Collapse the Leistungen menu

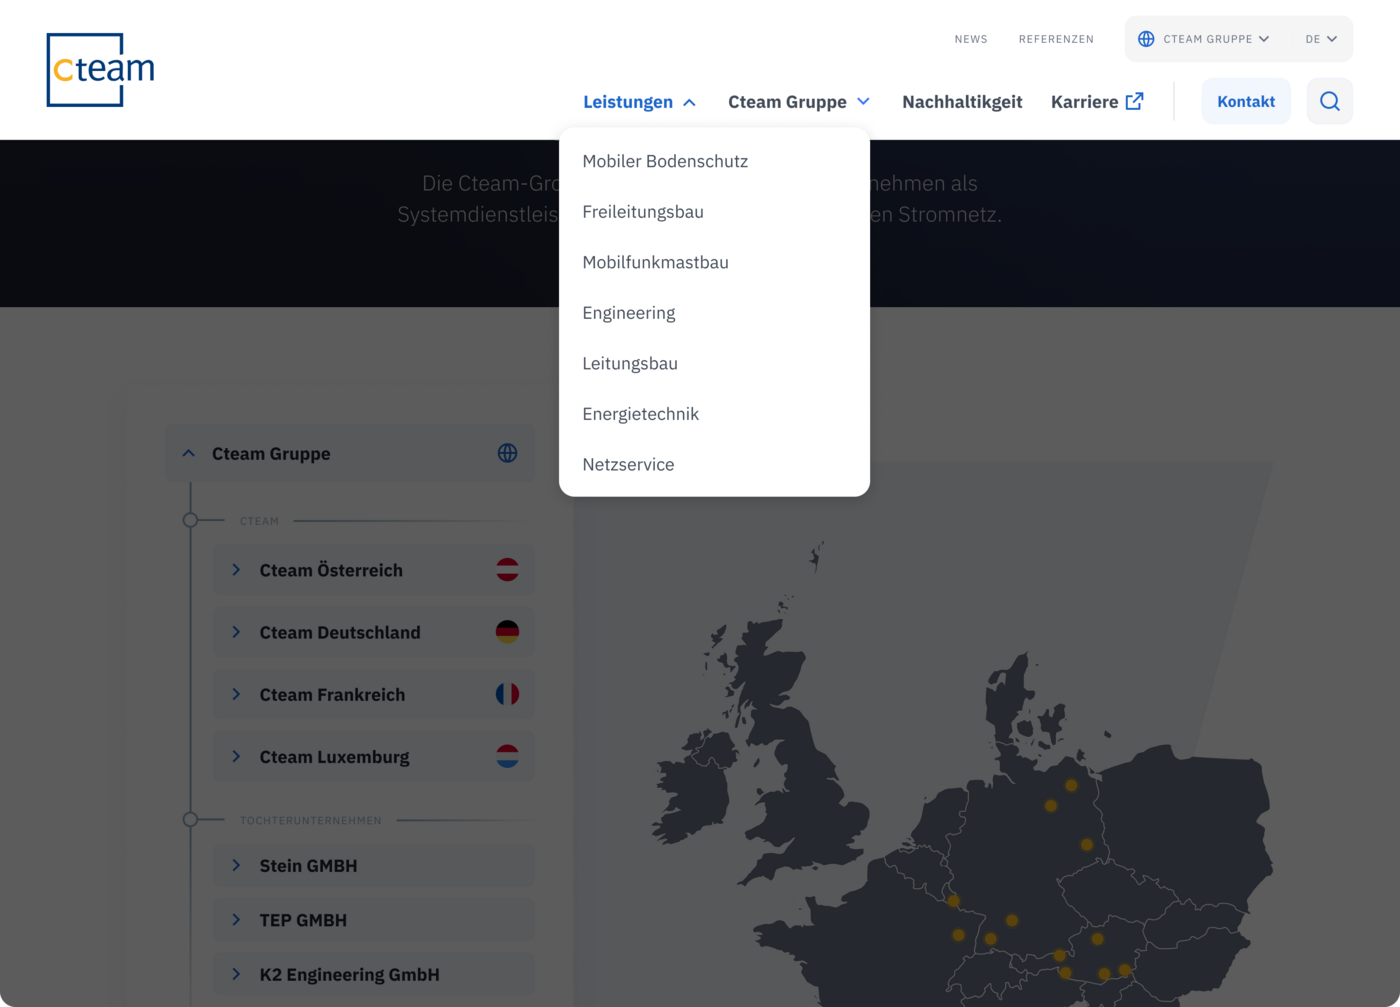pyautogui.click(x=639, y=102)
